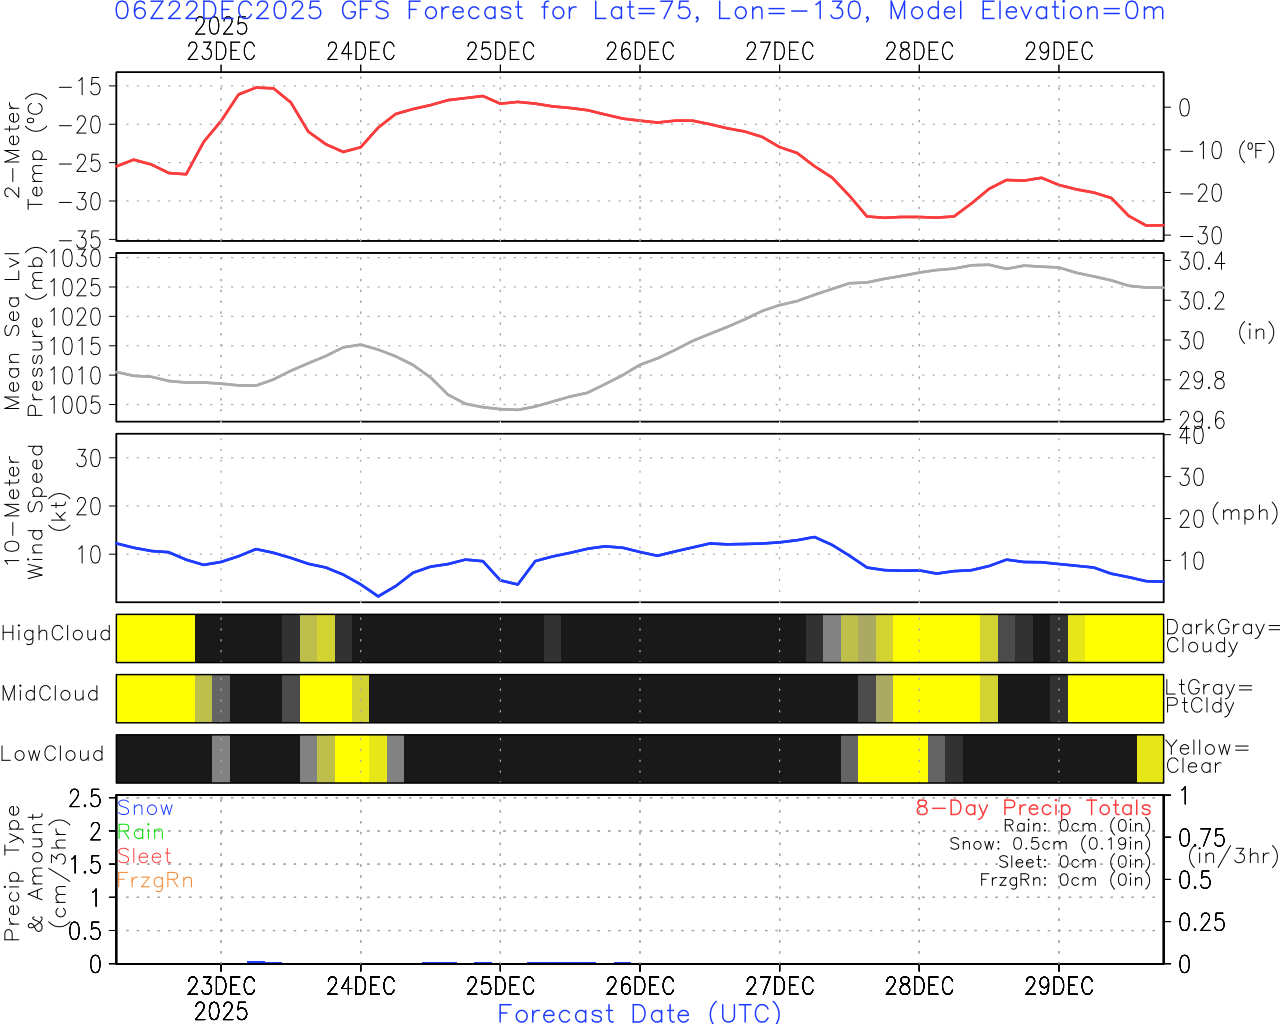The image size is (1280, 1024).
Task: Click the 'Sleet: 0cm (0in)' total
Action: pyautogui.click(x=1074, y=862)
